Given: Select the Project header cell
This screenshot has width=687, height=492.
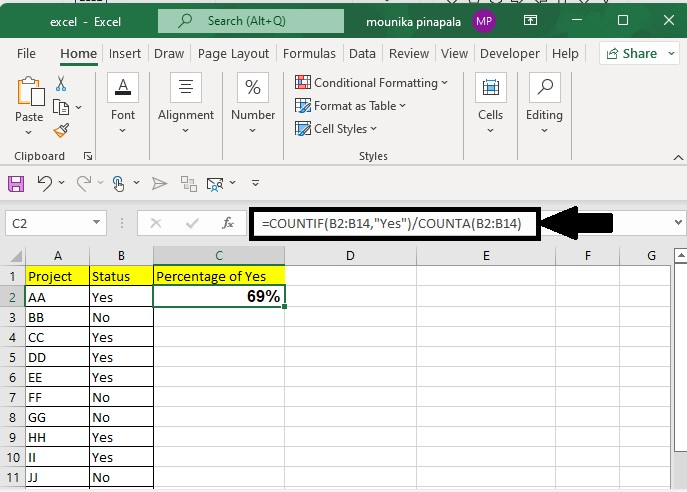Looking at the screenshot, I should (x=57, y=276).
